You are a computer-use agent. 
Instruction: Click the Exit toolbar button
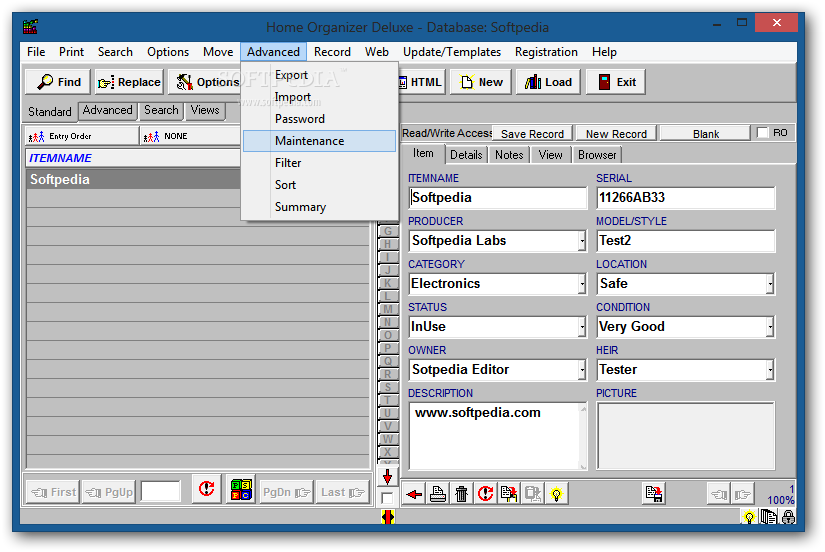tap(616, 82)
